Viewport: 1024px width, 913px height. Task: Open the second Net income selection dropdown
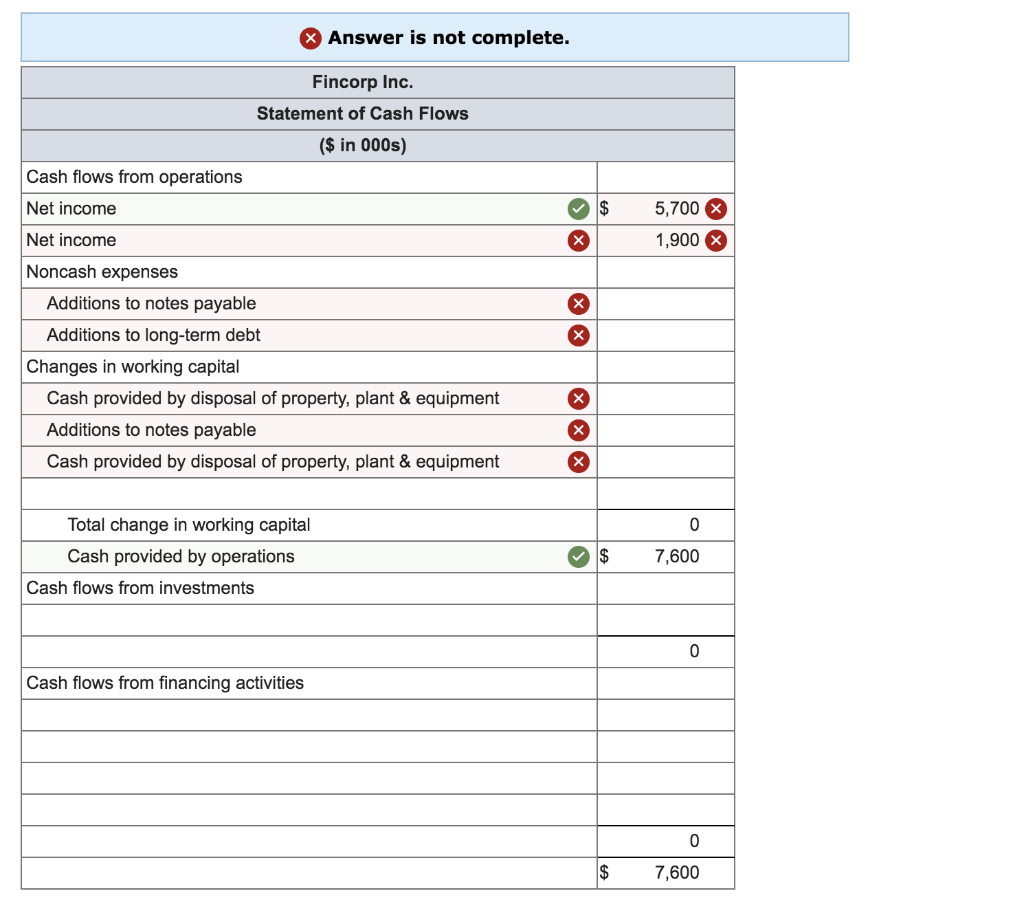[300, 240]
